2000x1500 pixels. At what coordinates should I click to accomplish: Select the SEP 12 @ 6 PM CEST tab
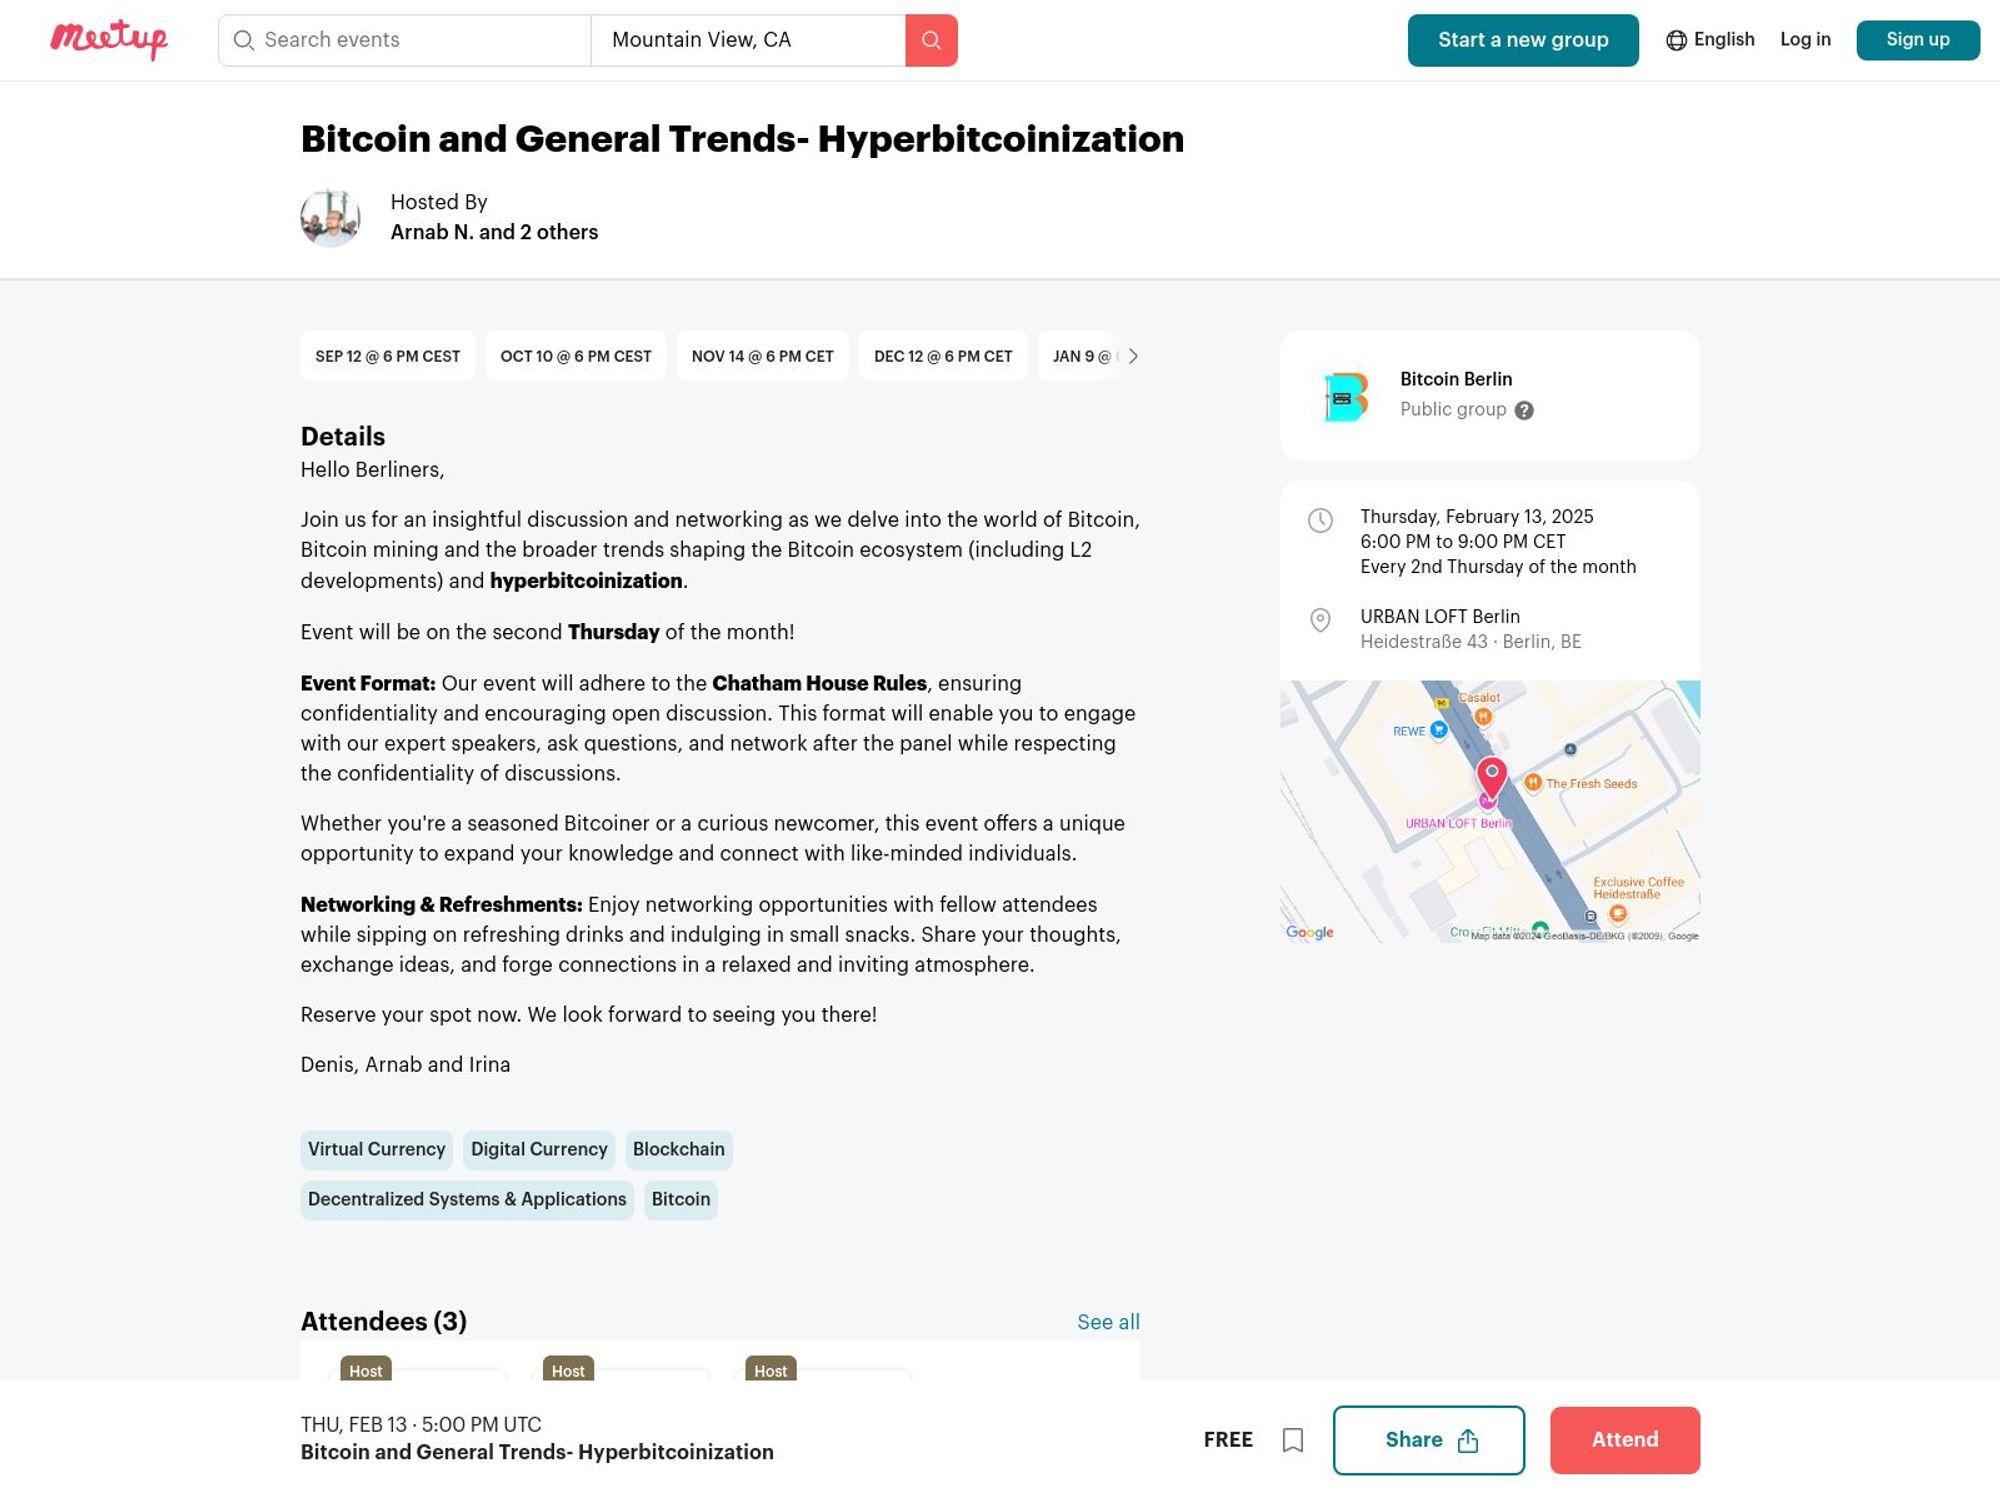click(387, 356)
